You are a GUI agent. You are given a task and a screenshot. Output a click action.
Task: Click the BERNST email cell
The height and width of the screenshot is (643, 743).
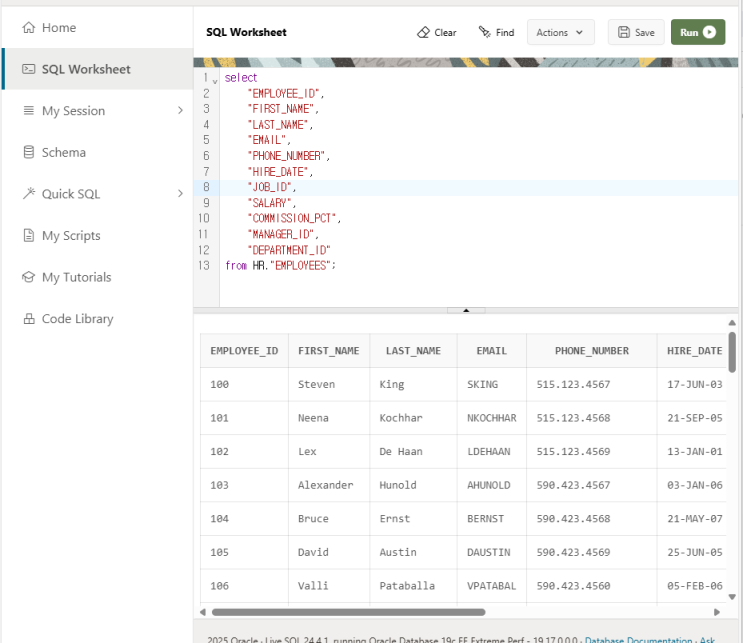coord(491,519)
